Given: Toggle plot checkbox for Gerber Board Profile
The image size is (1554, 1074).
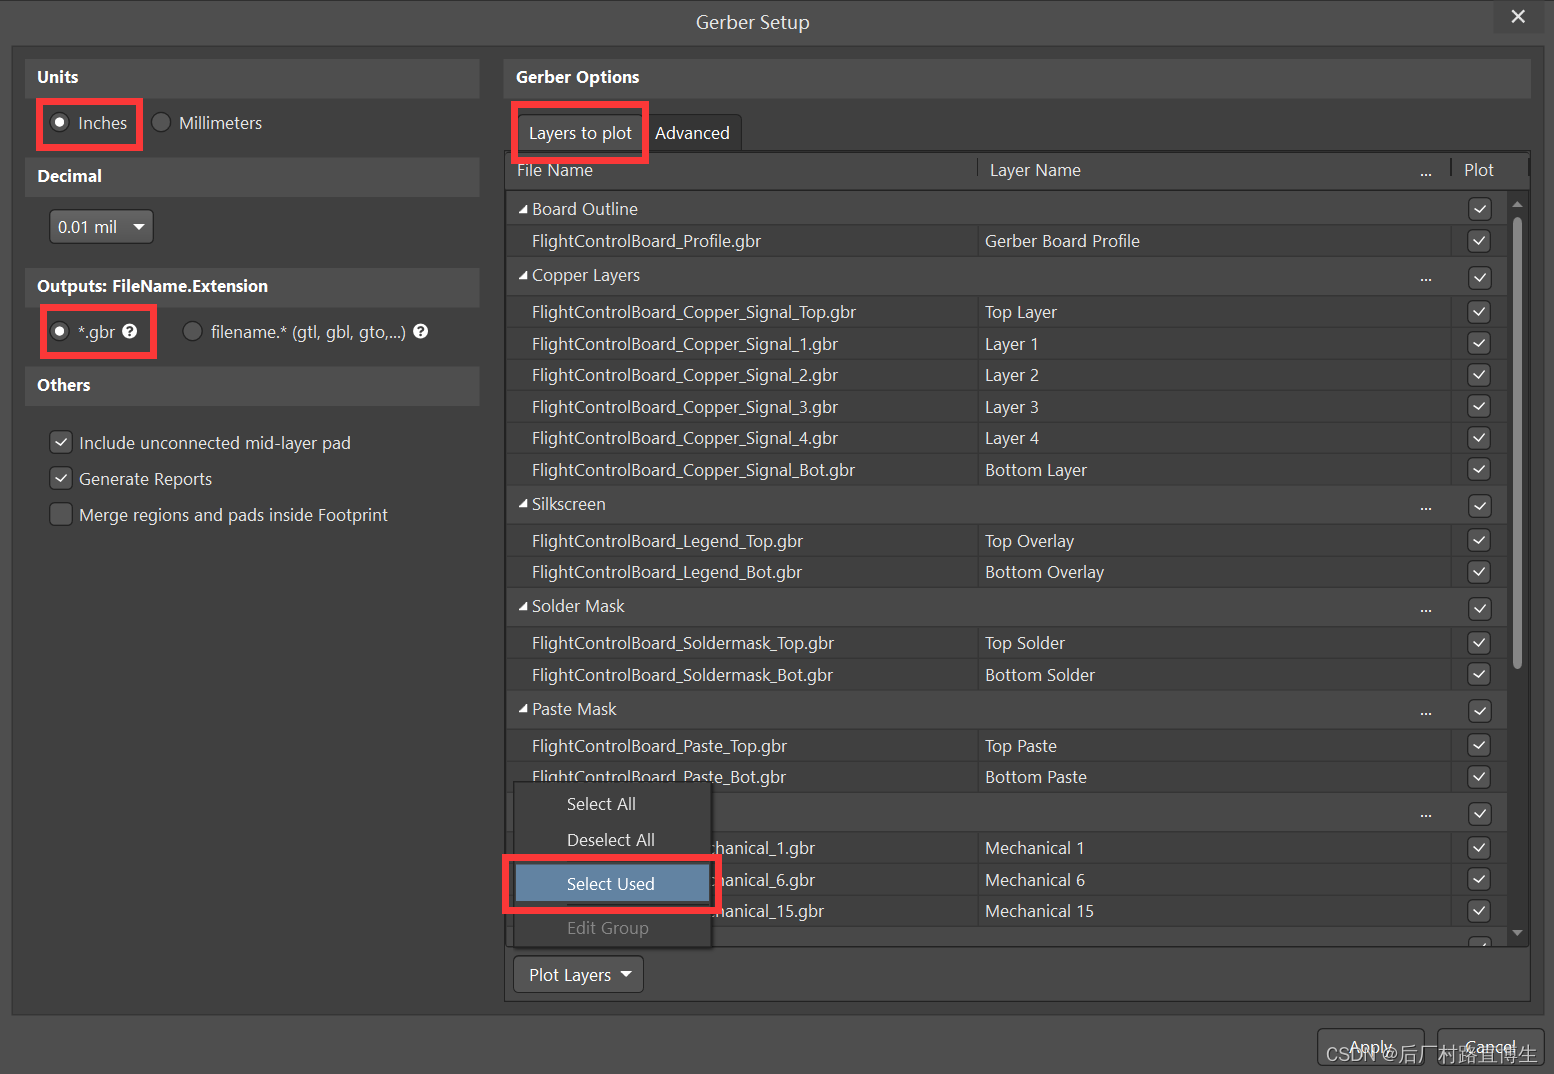Looking at the screenshot, I should tap(1480, 241).
